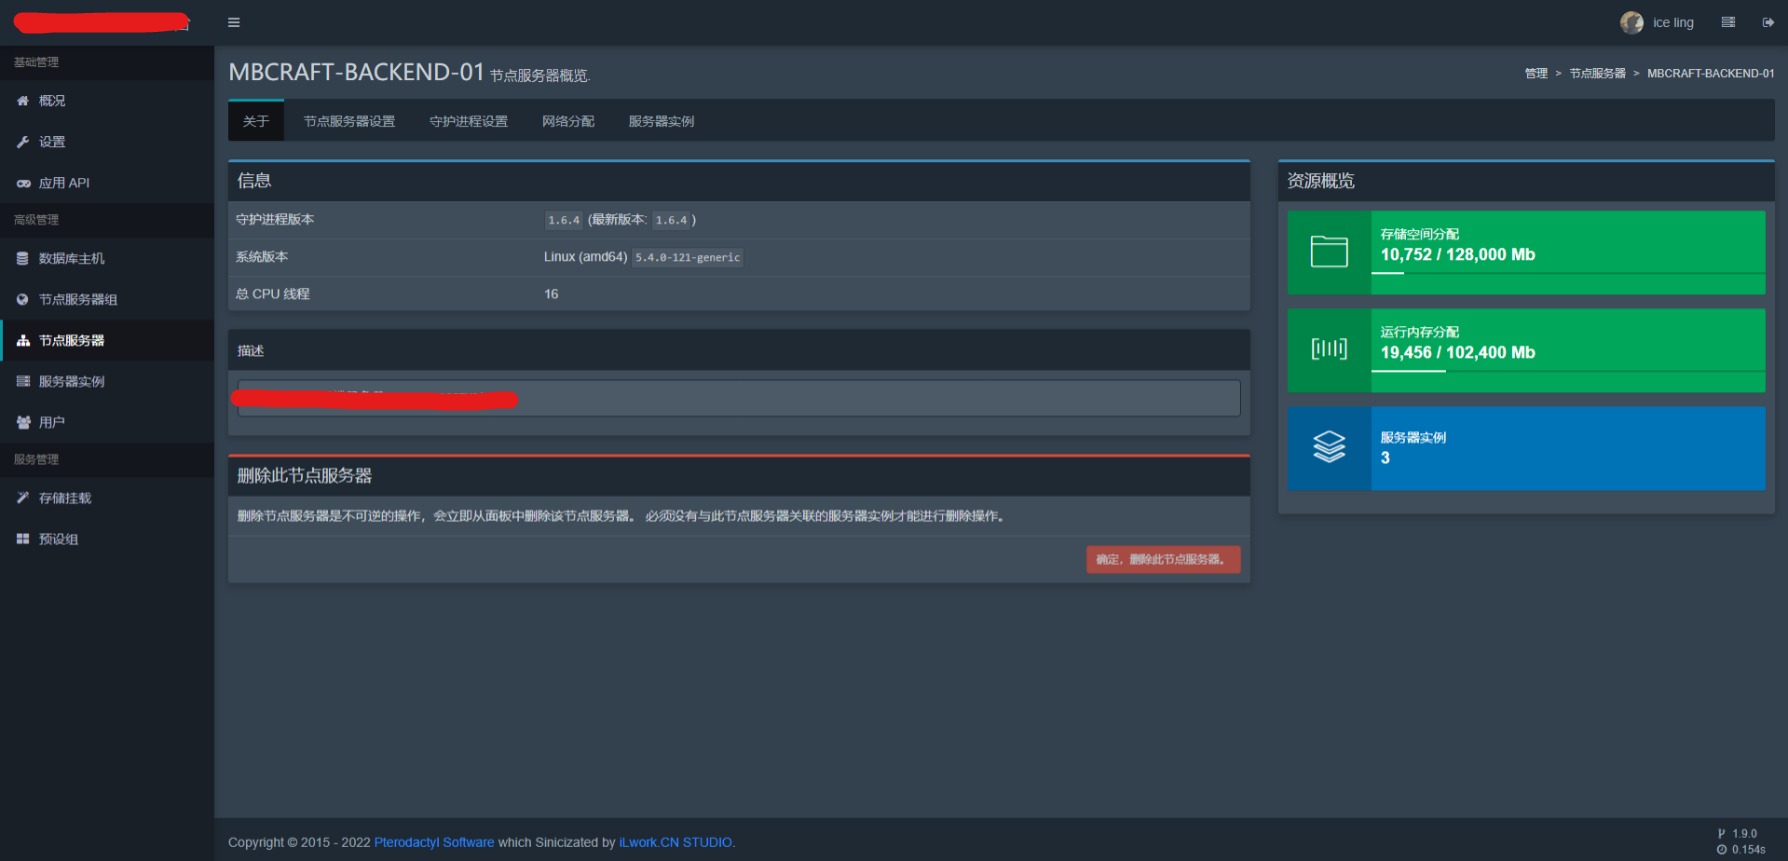
Task: Open 预设组 nests in sidebar
Action: pos(58,539)
